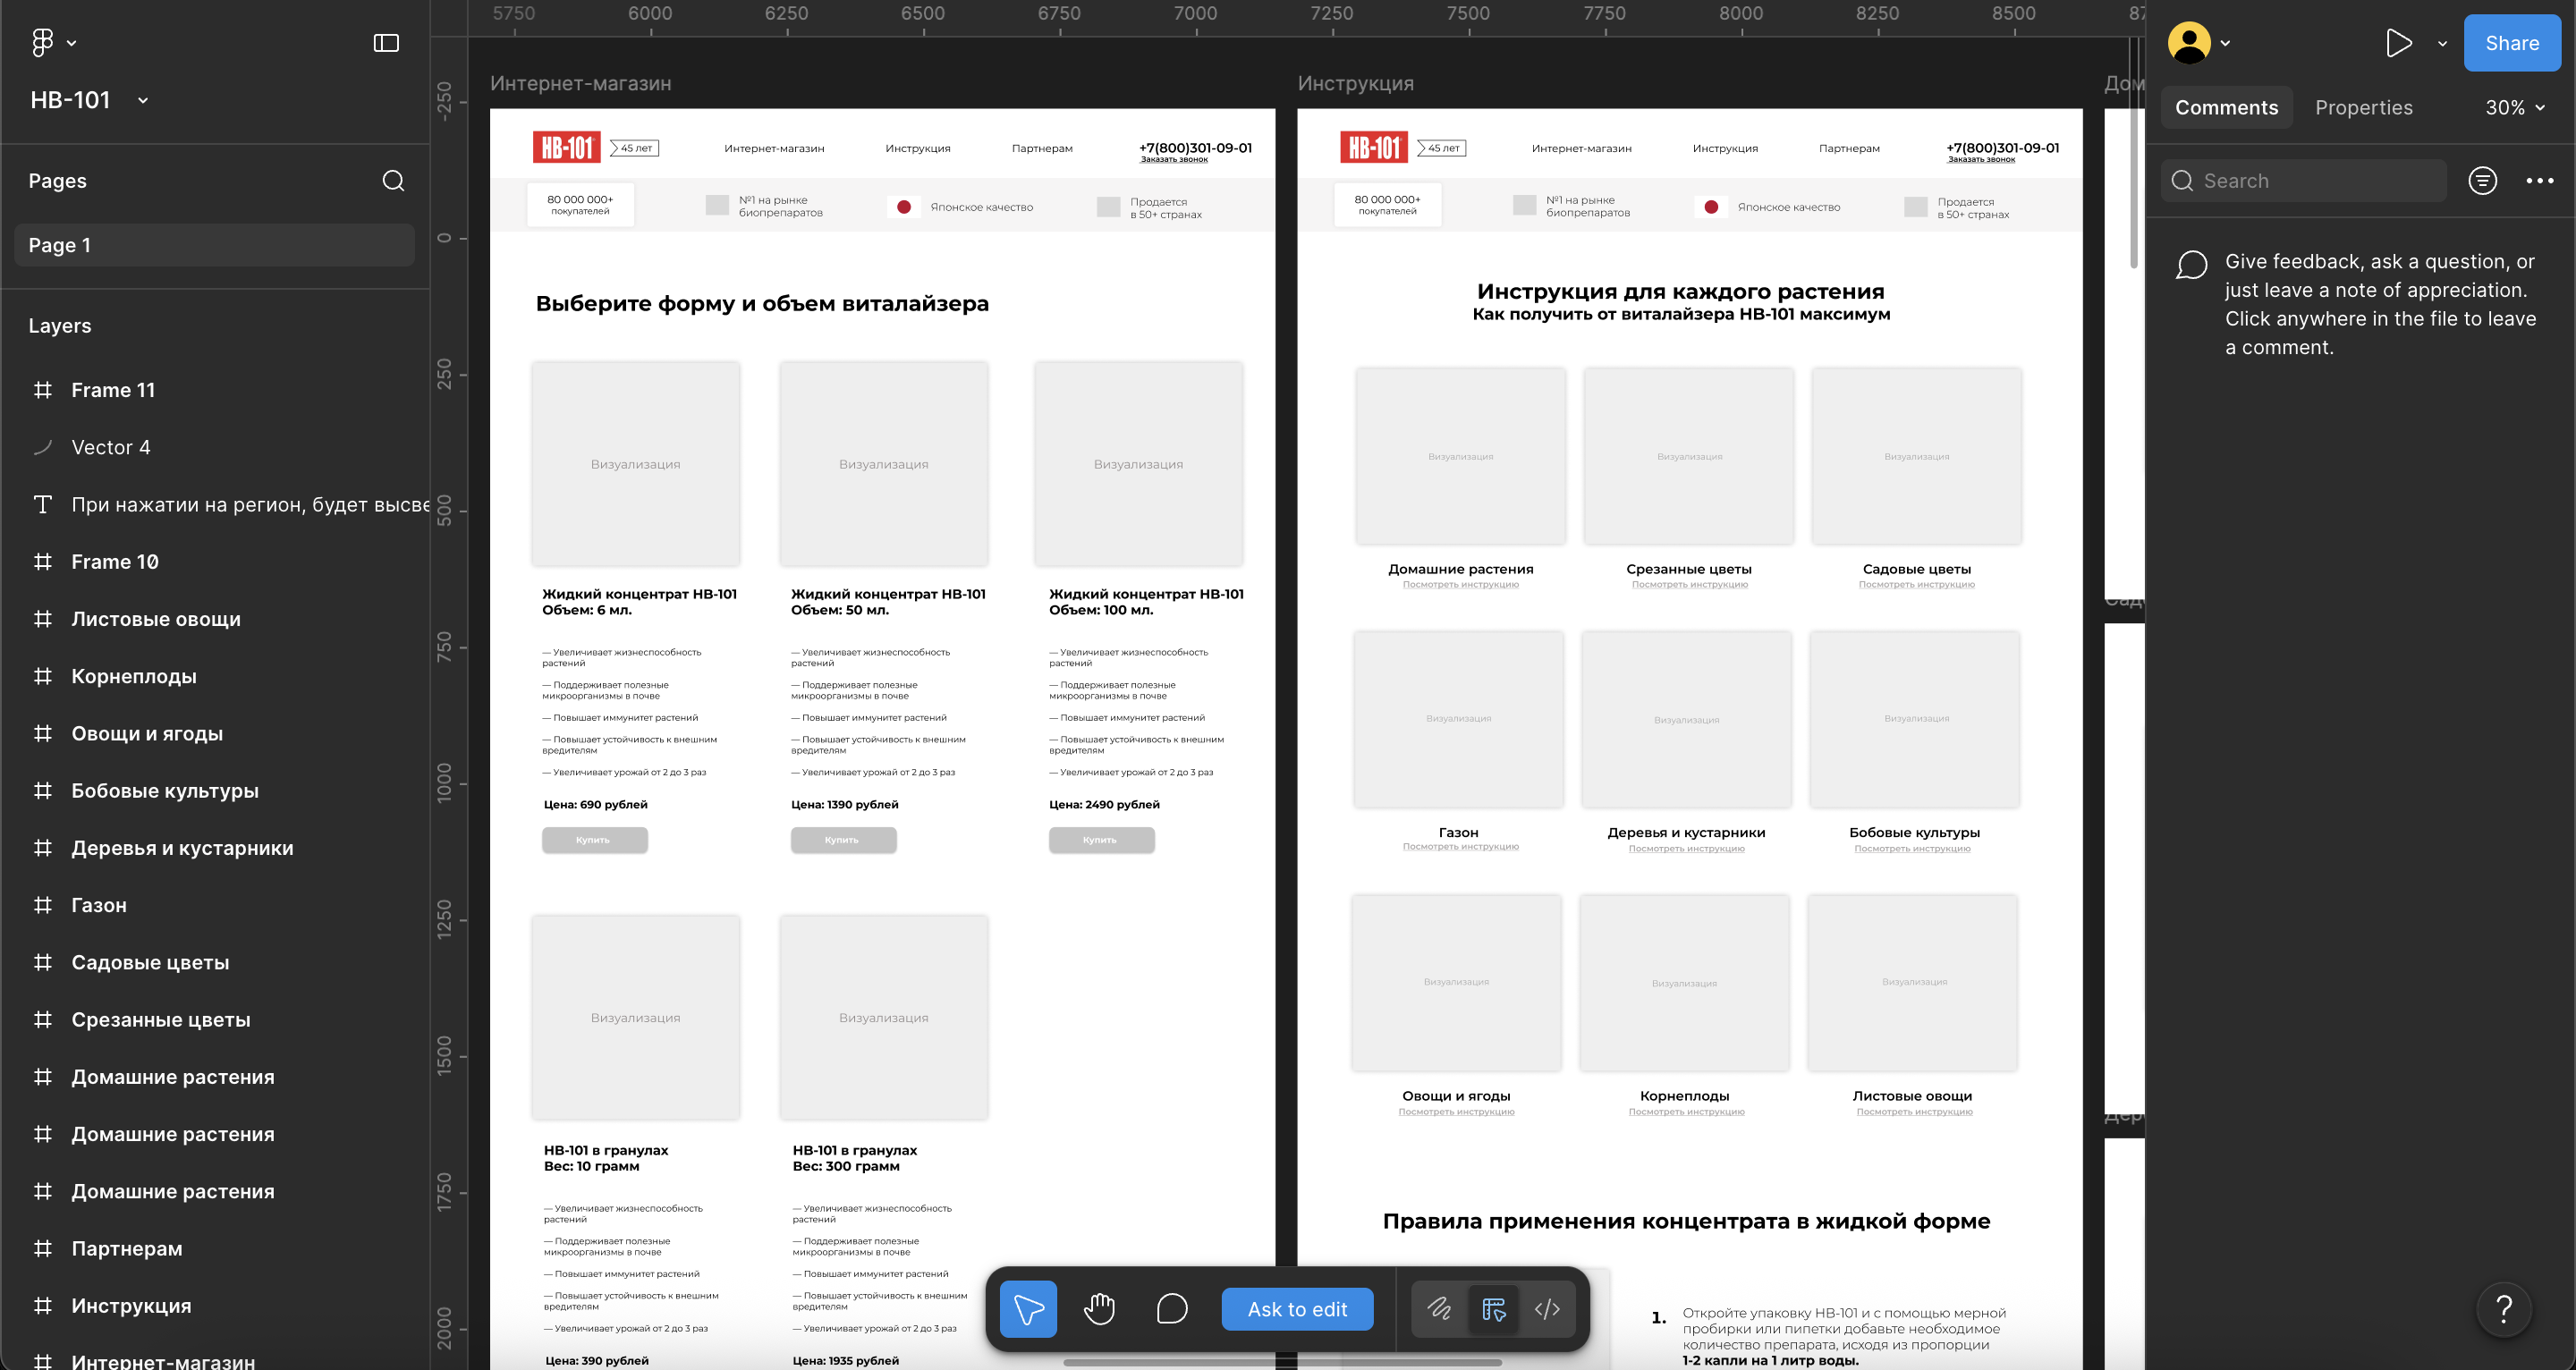The width and height of the screenshot is (2576, 1370).
Task: Click the HB-101 logo in Инструкция frame
Action: (x=1374, y=147)
